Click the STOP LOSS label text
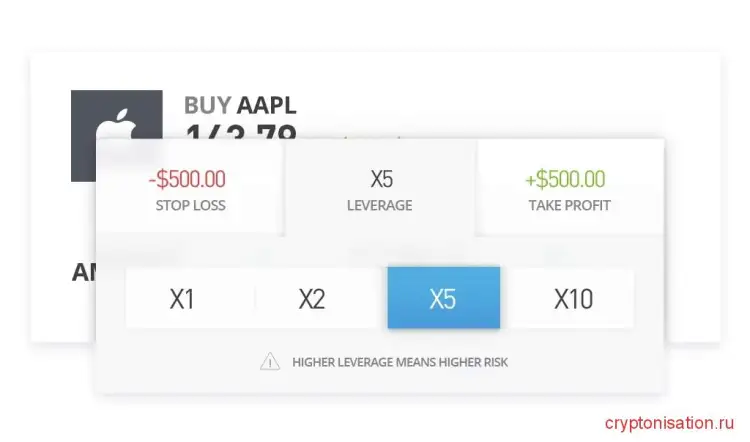Viewport: 750px width, 442px height. click(x=190, y=205)
